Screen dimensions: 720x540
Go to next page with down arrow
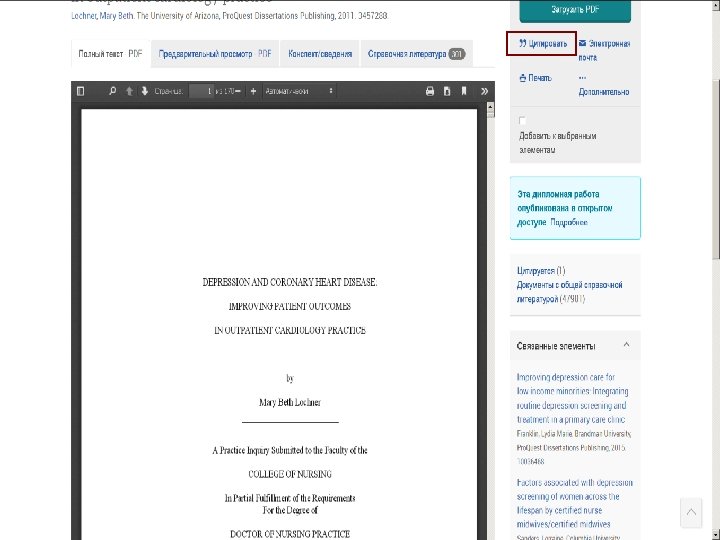click(145, 91)
